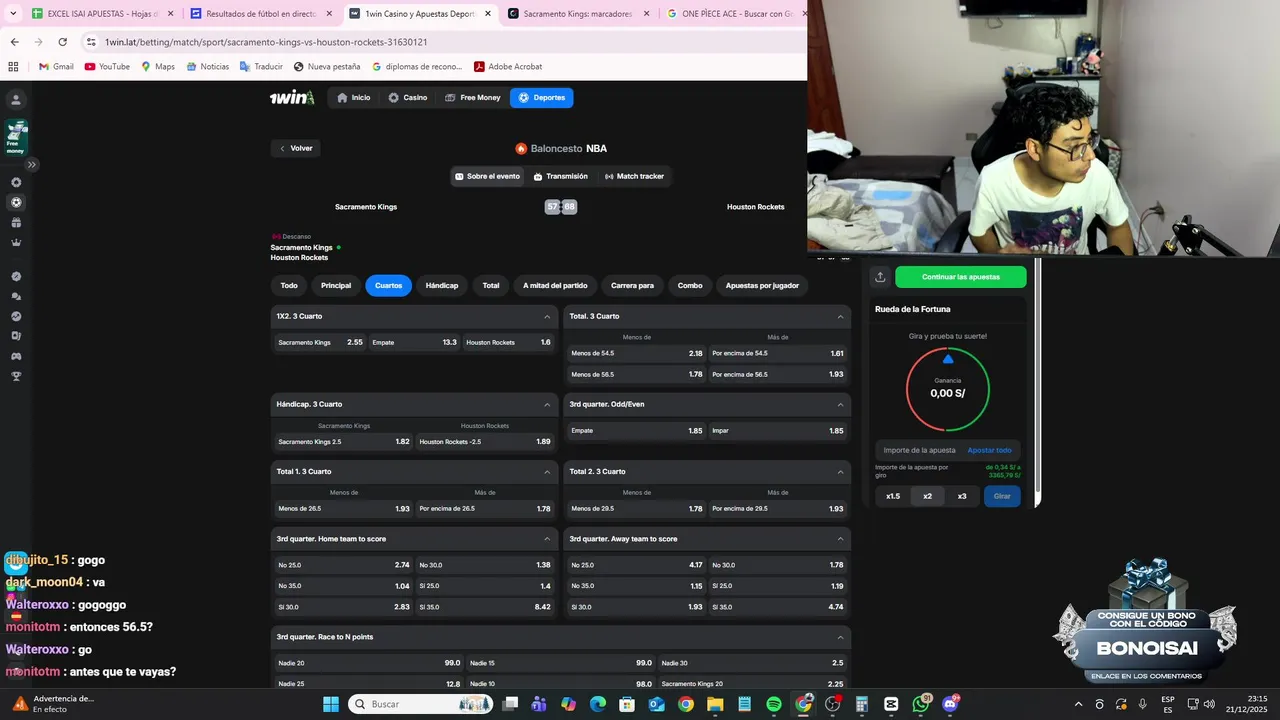Screen dimensions: 1280x720
Task: Open the chat bubbles sidebar icon
Action: tap(16, 296)
